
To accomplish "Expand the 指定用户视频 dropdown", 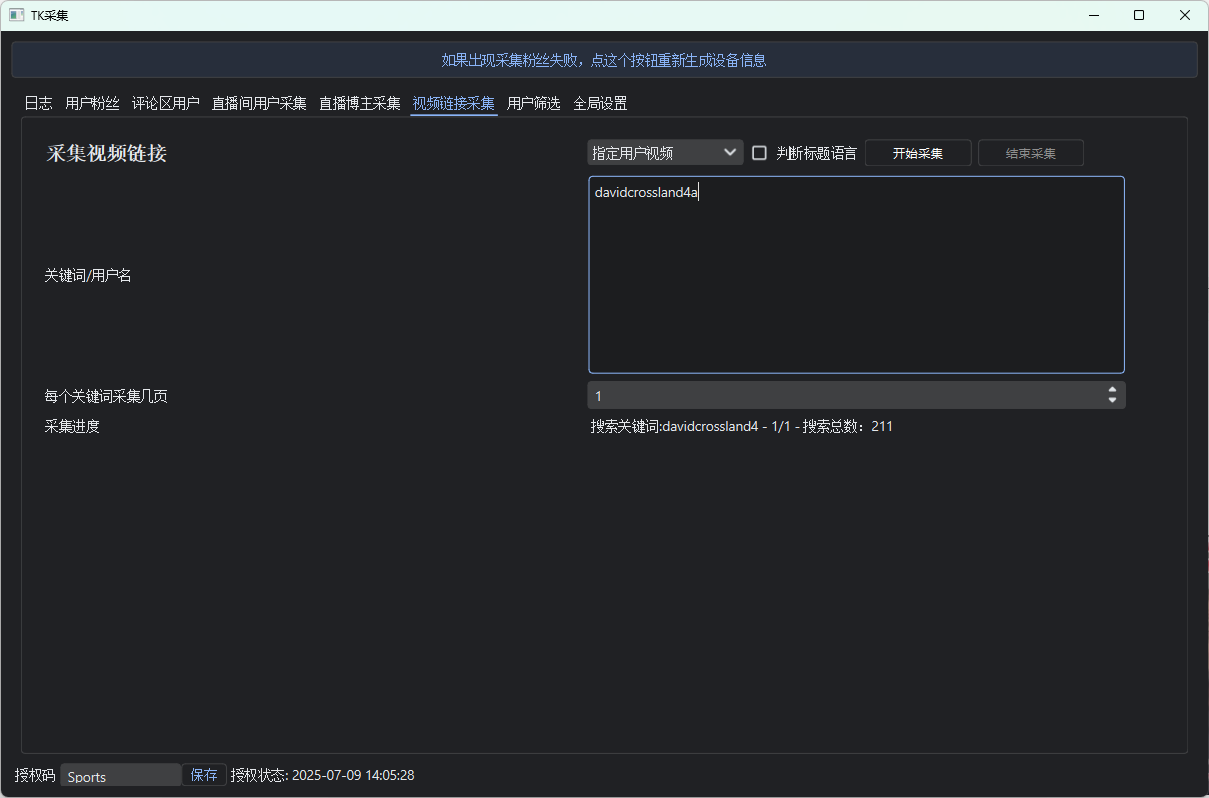I will (665, 153).
